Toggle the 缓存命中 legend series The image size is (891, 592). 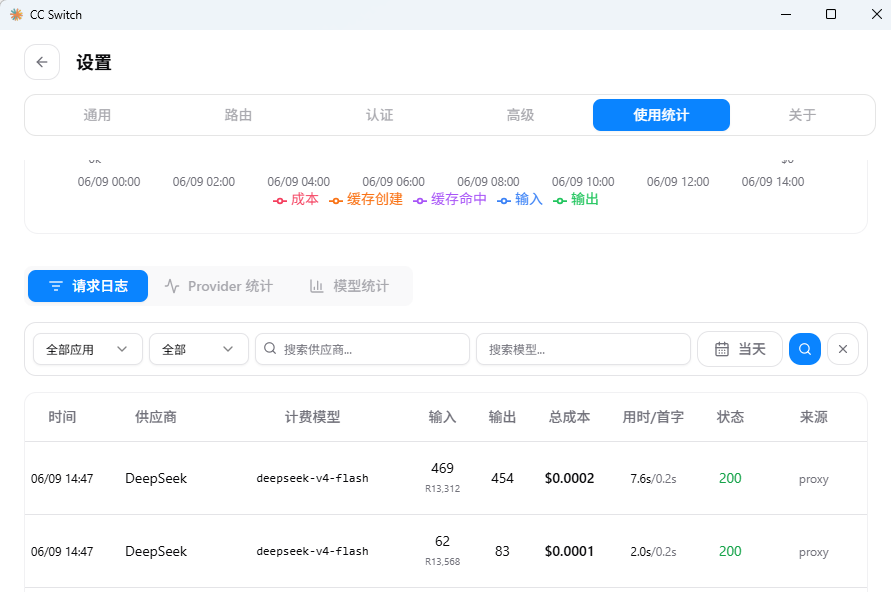pos(450,199)
